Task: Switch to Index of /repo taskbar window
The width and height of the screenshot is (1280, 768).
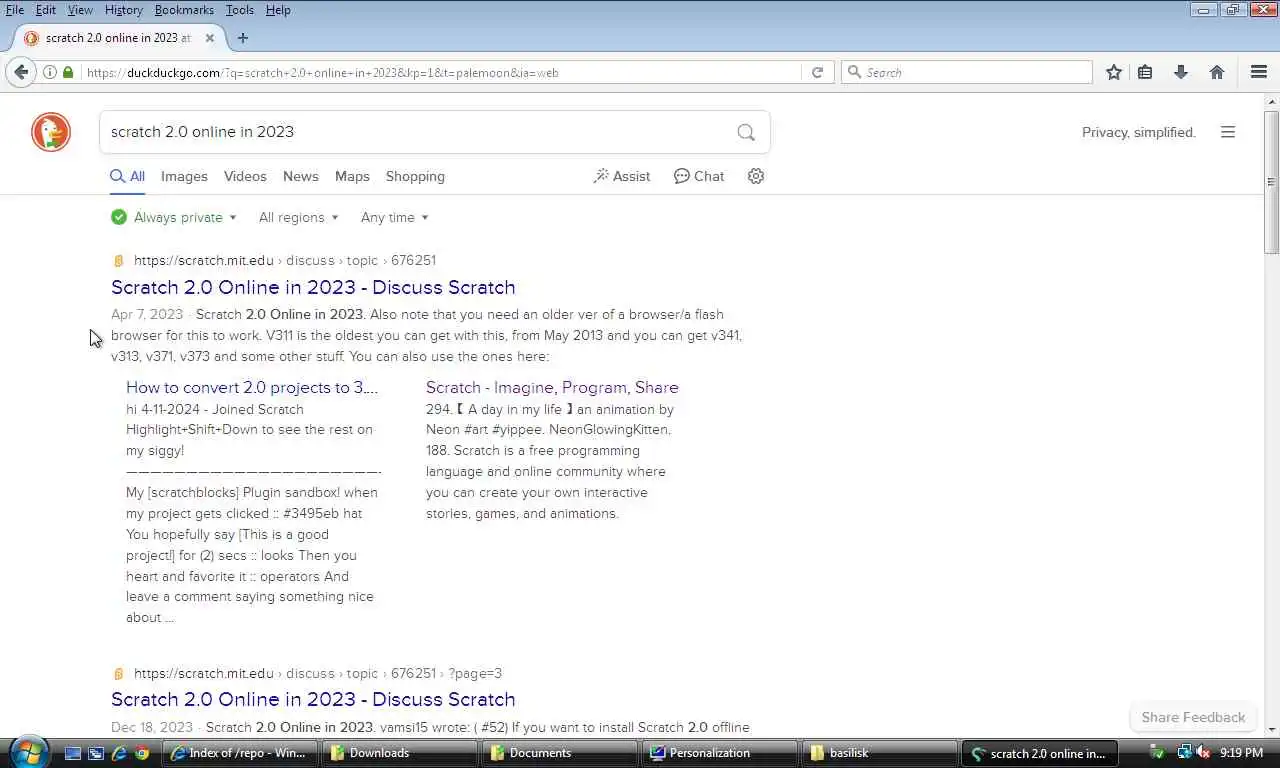Action: (240, 753)
